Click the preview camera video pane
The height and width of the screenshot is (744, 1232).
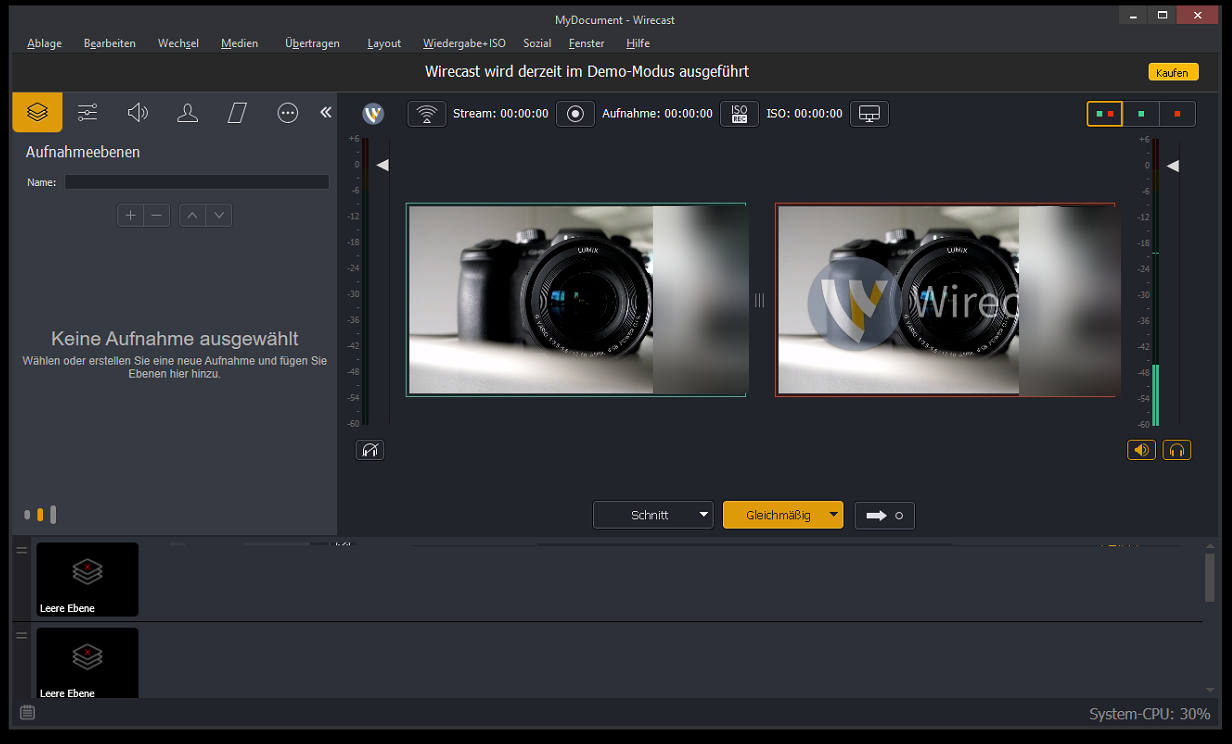576,300
